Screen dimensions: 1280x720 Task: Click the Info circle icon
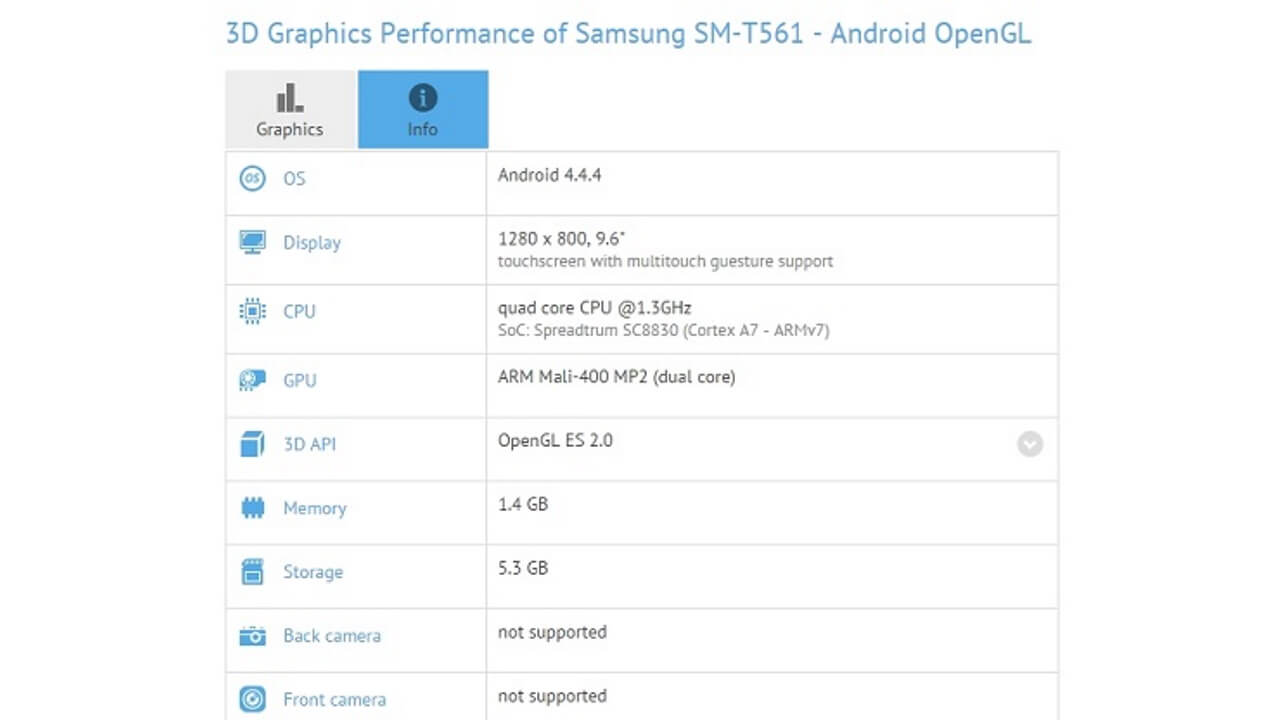pyautogui.click(x=422, y=97)
